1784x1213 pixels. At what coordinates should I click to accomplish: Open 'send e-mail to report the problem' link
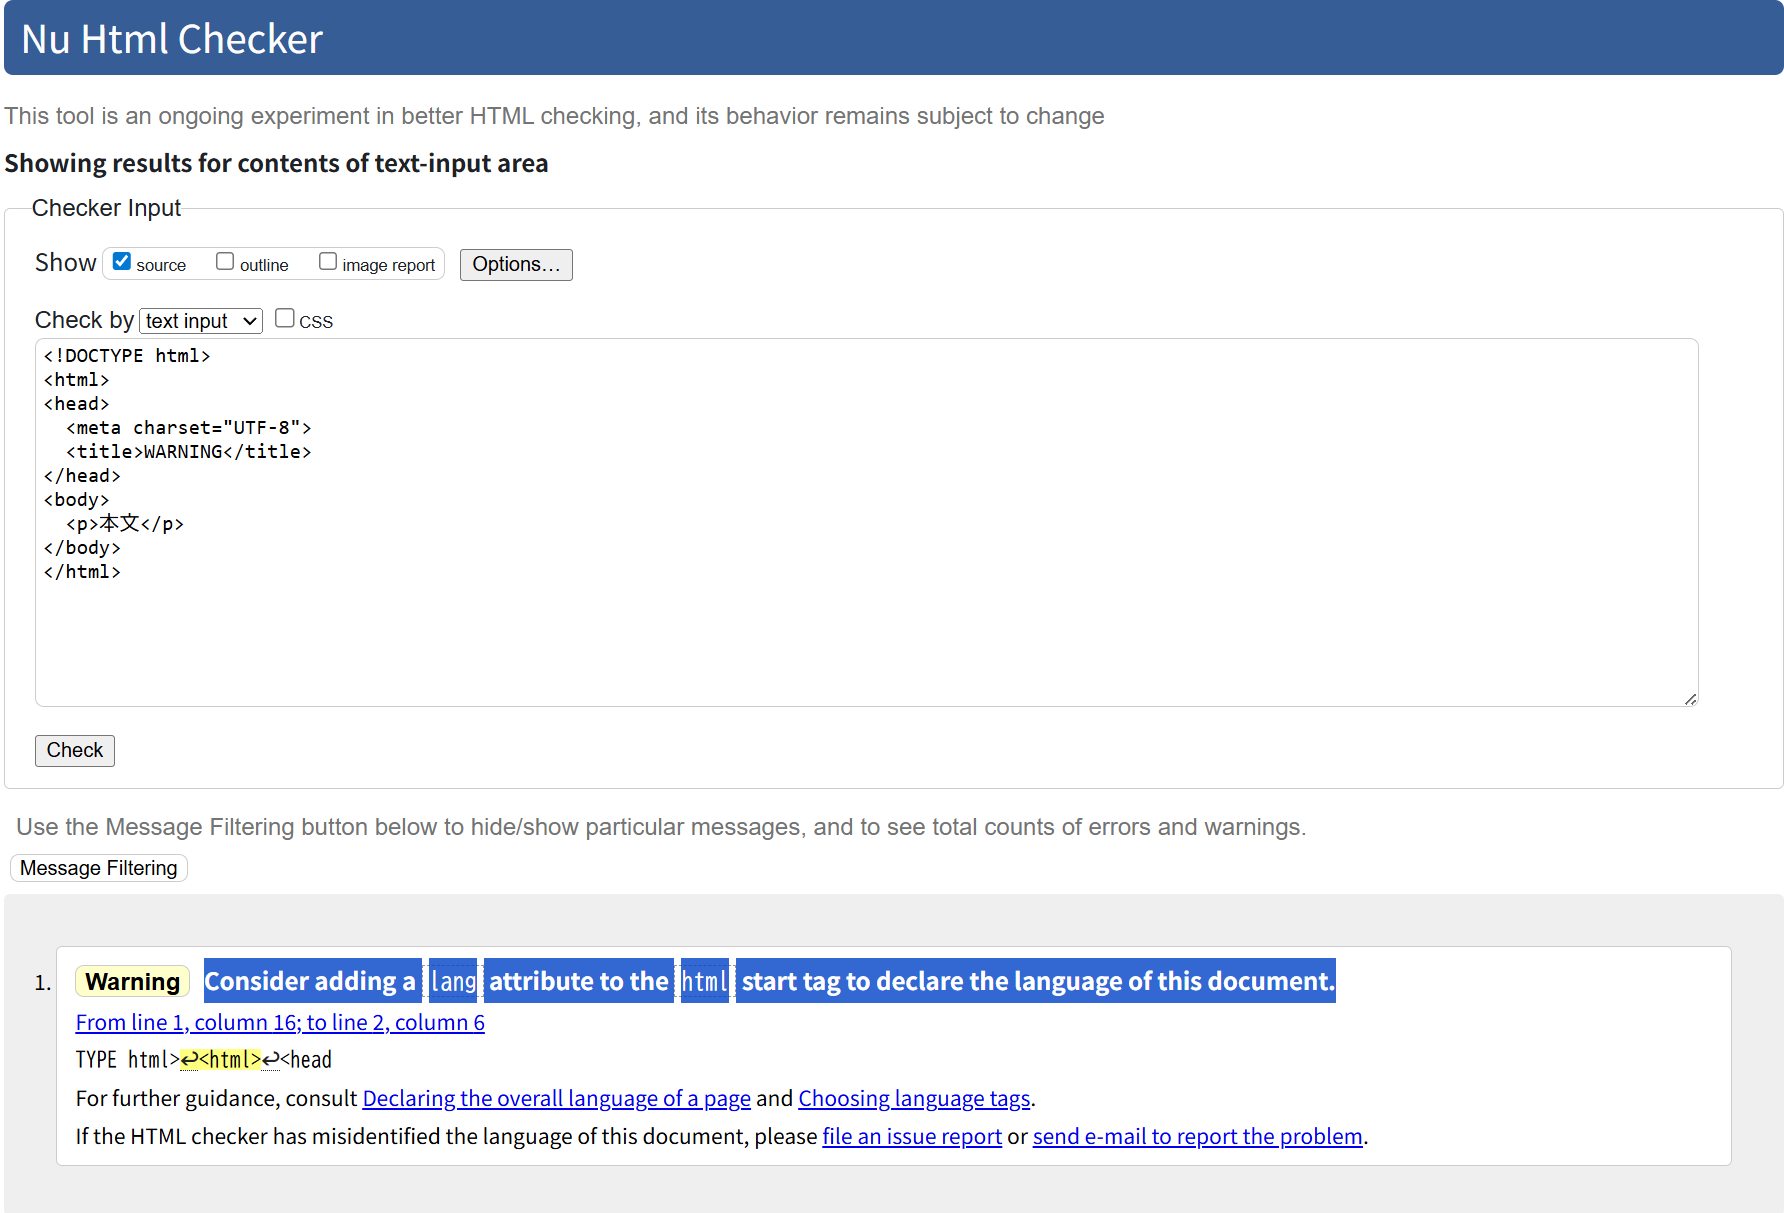click(1197, 1137)
